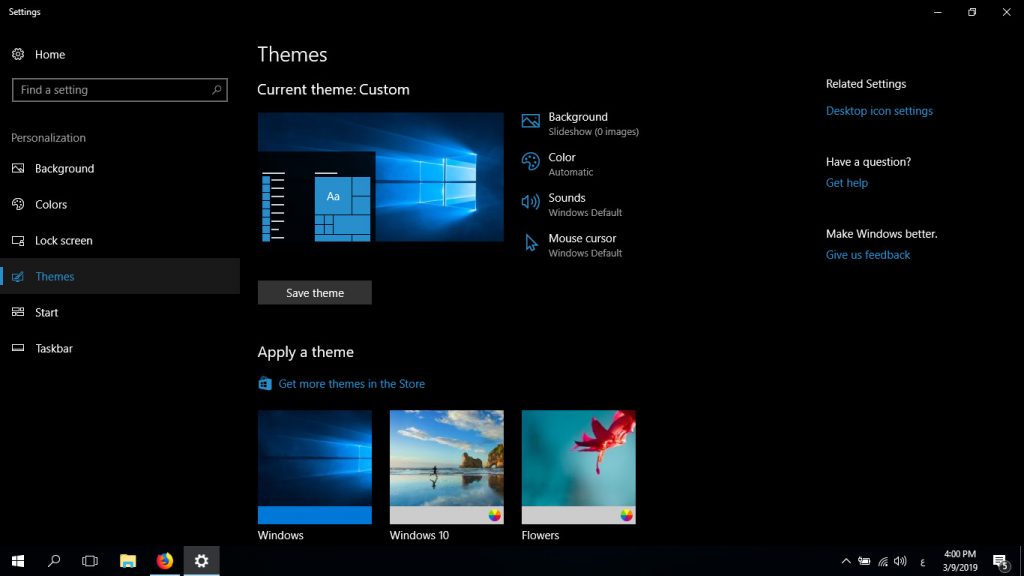Click the search magnifier in Find a setting
Screen dimensions: 1024x576
(217, 89)
